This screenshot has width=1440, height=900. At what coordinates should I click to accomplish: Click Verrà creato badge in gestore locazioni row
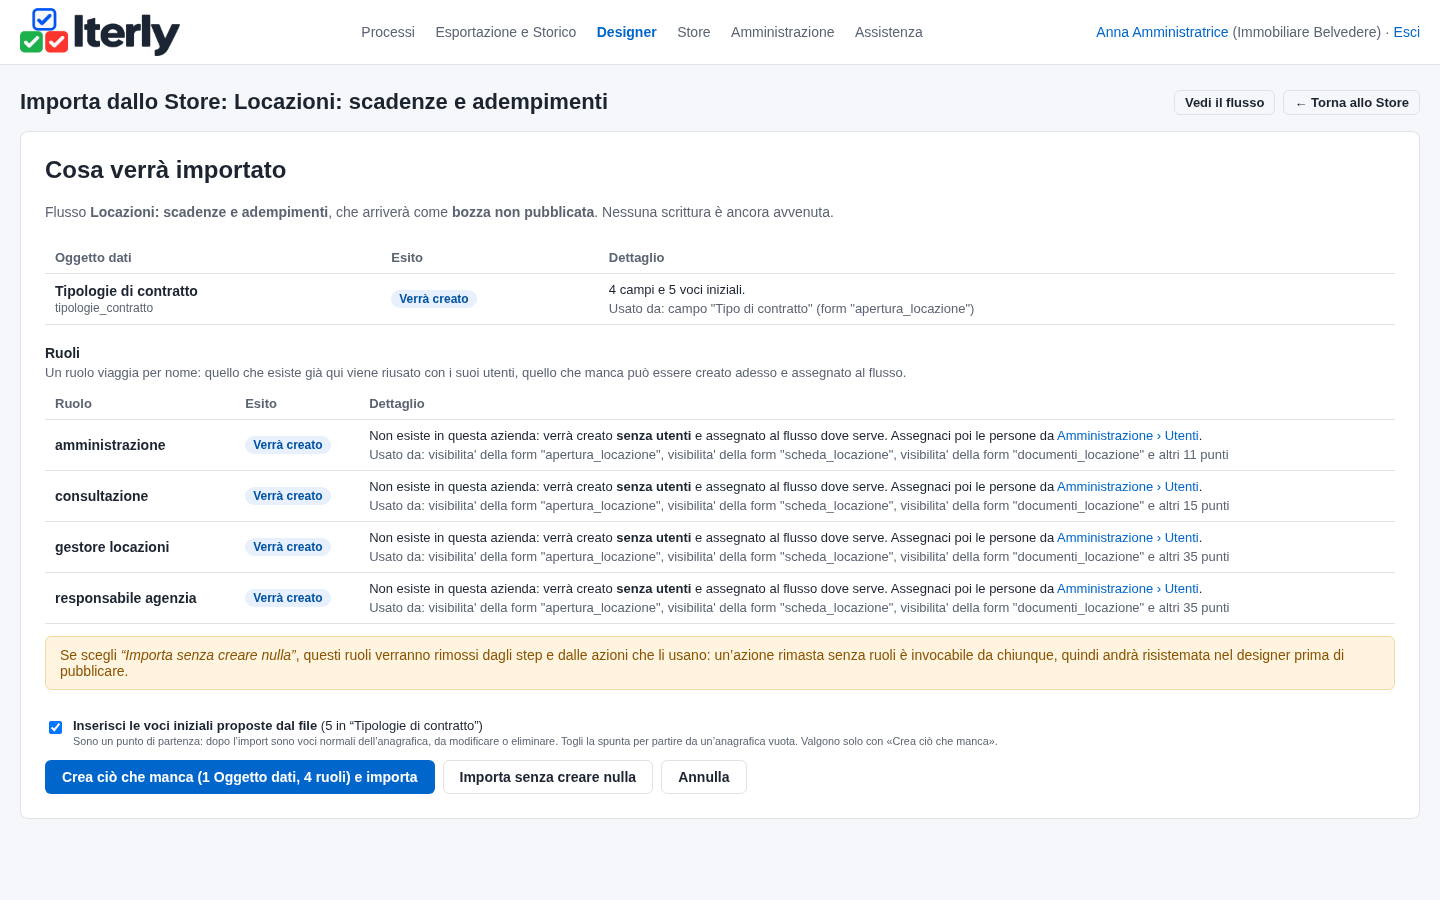click(288, 547)
